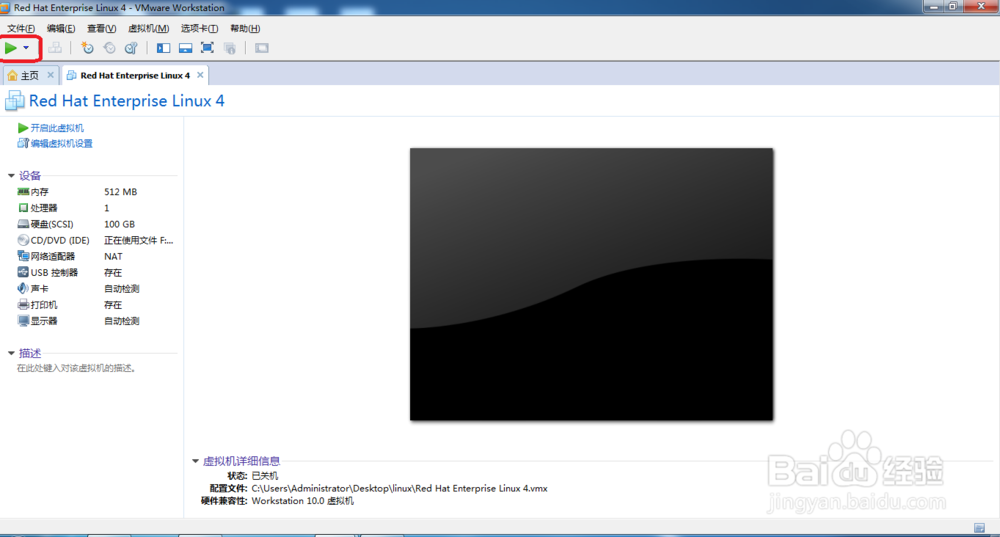Click the Send Ctrl+Alt+Del toolbar icon
The image size is (1000, 537).
point(55,48)
